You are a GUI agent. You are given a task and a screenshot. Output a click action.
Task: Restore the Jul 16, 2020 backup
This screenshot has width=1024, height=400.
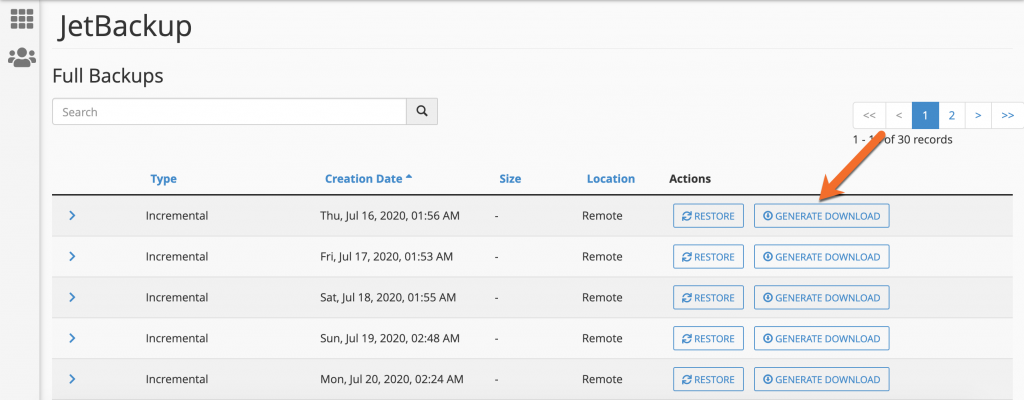coord(708,216)
